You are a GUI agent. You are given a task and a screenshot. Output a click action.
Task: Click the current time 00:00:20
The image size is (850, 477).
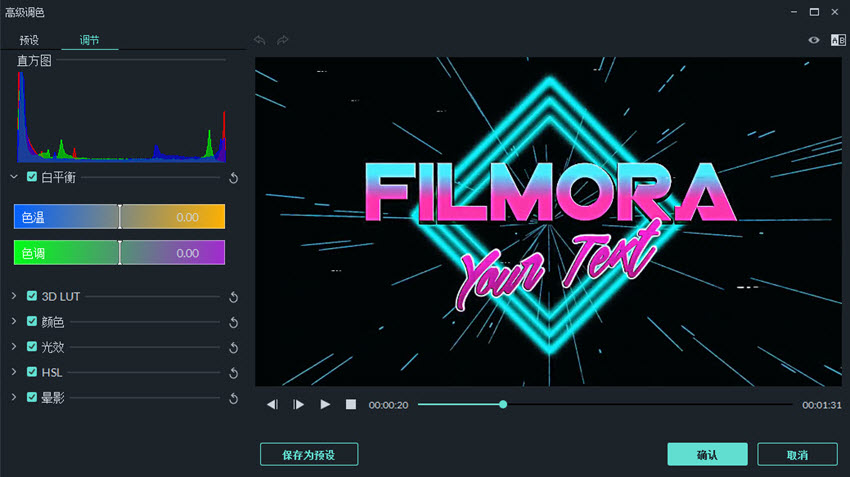pos(388,405)
